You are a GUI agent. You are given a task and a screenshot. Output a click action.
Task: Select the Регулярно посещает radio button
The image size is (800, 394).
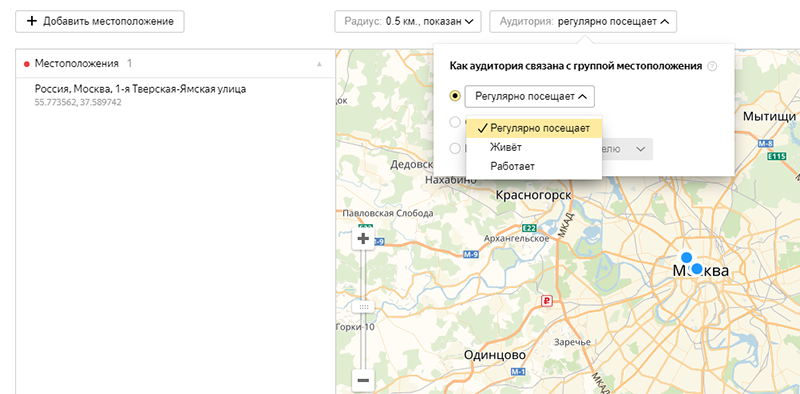pos(455,96)
